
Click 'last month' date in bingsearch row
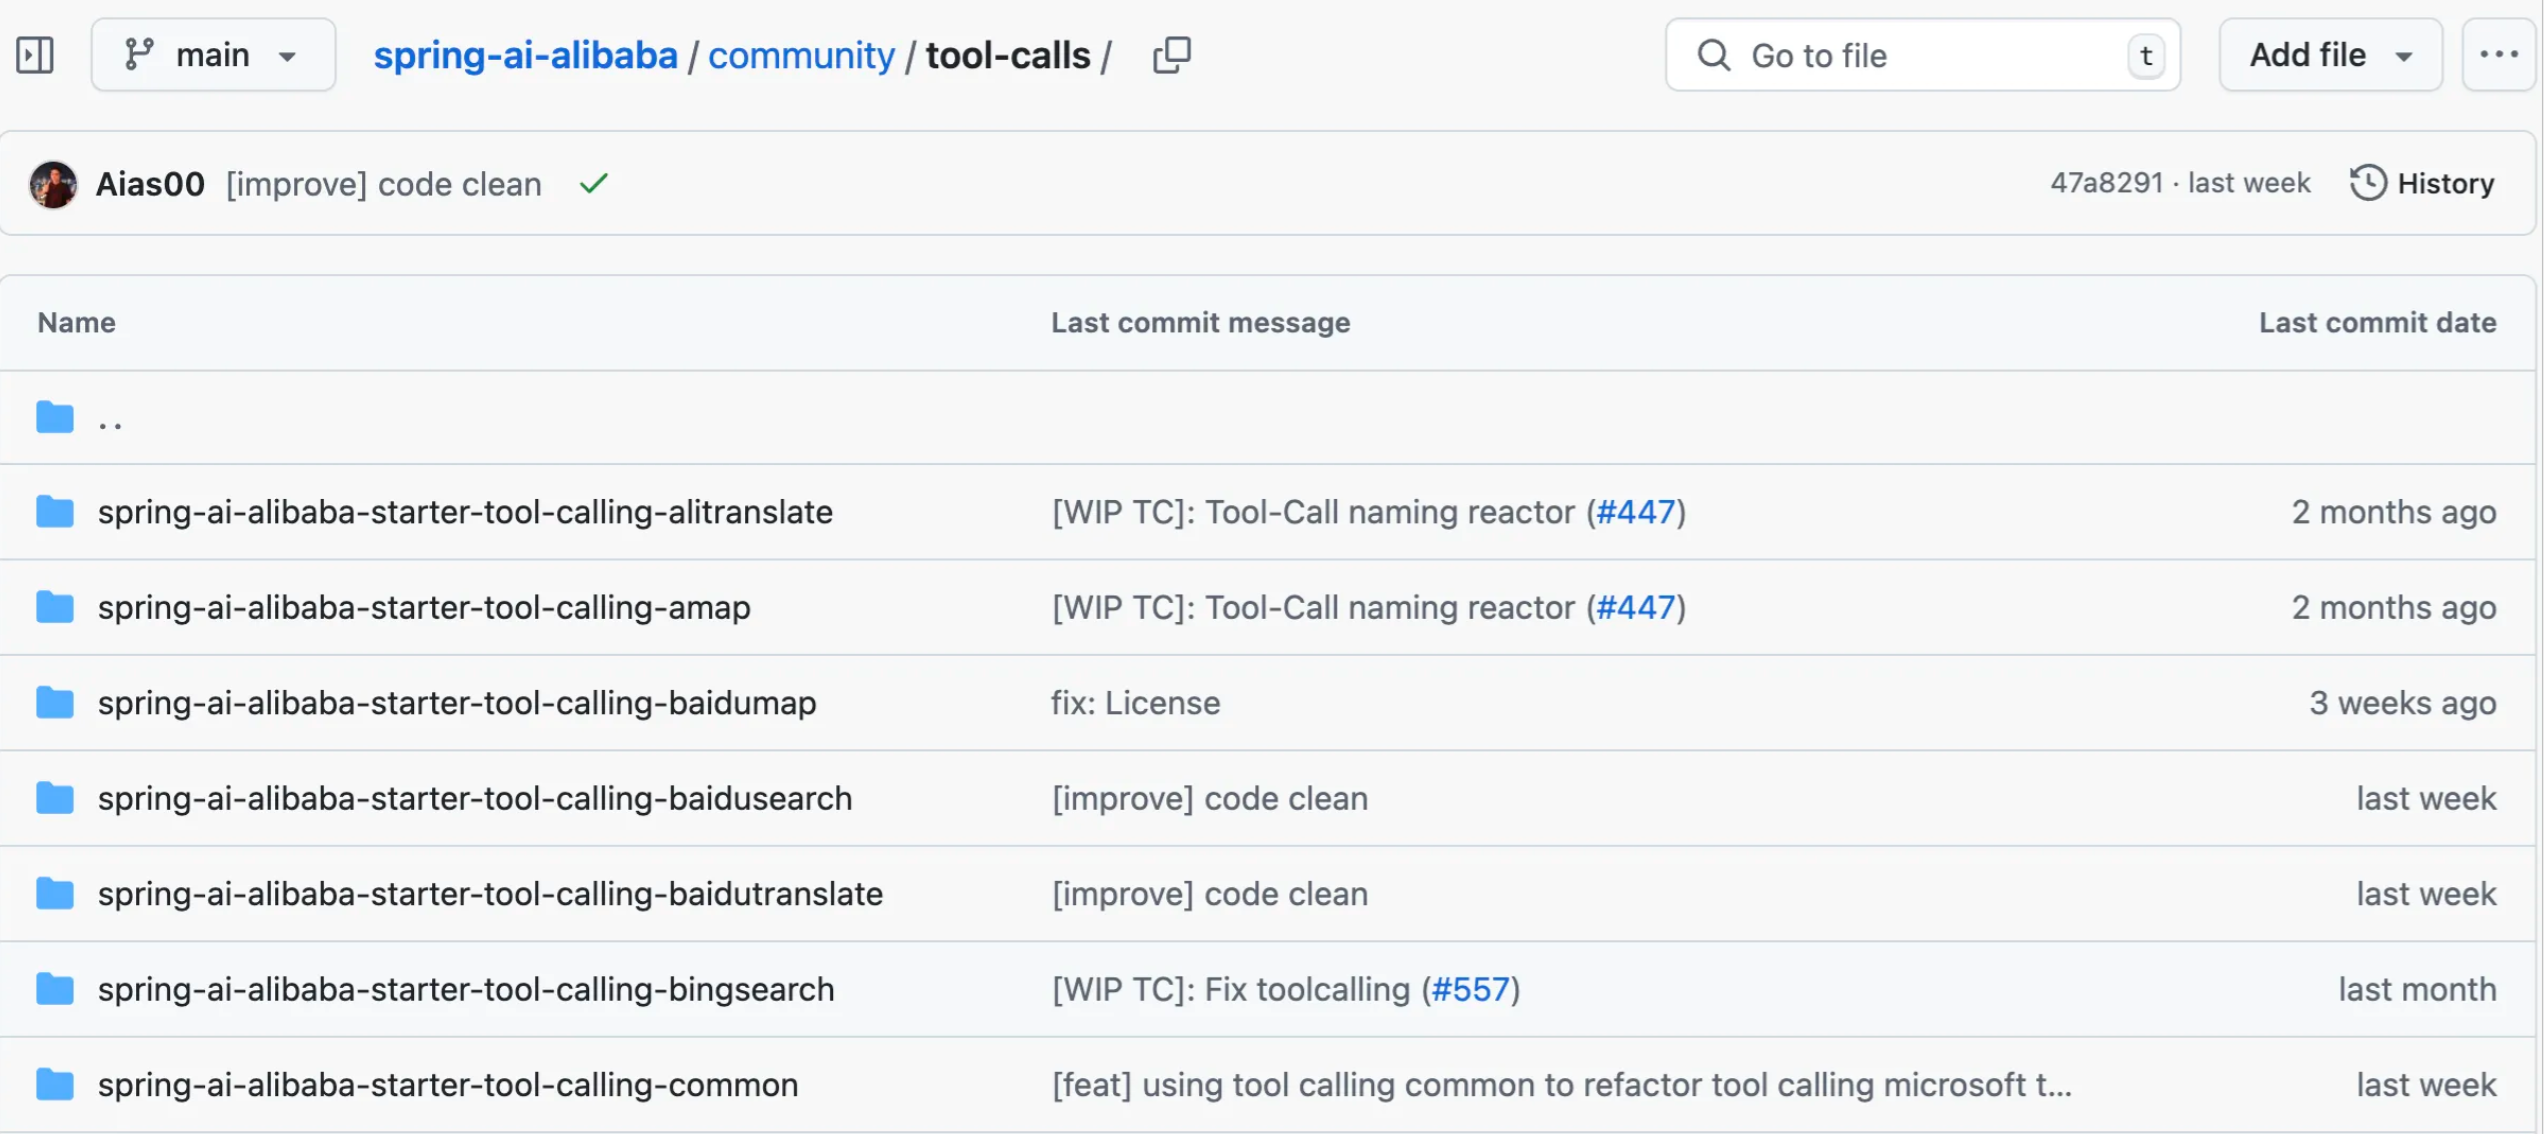coord(2417,989)
